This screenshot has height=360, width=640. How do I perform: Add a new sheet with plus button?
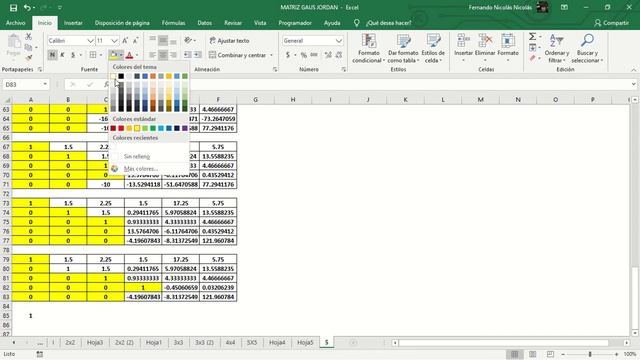click(x=353, y=342)
